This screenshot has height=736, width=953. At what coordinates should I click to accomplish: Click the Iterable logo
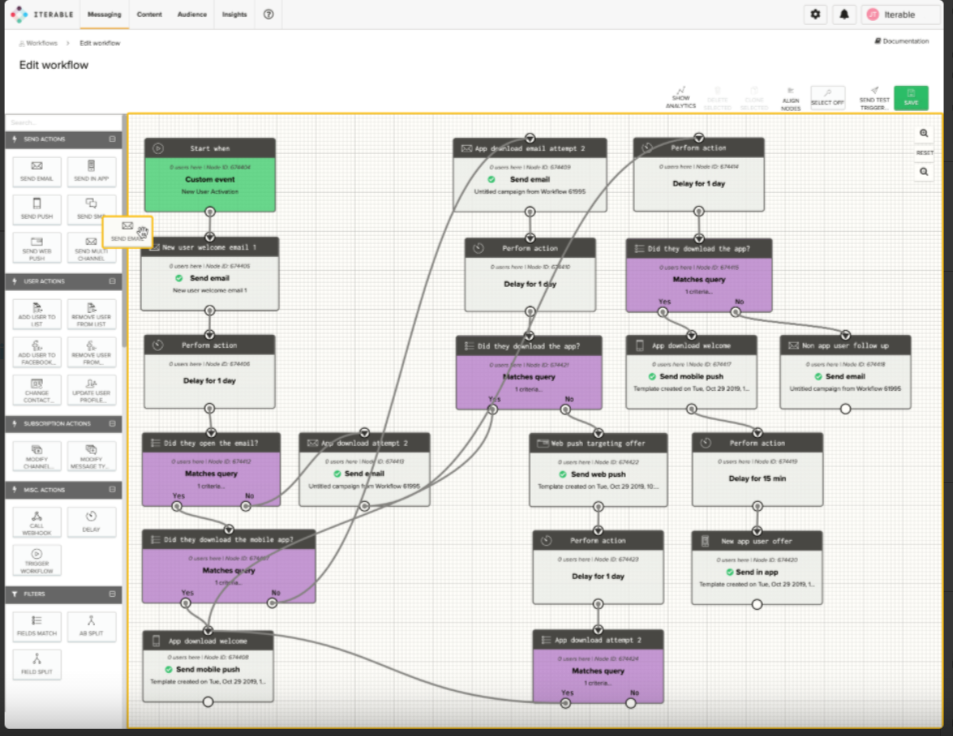42,14
